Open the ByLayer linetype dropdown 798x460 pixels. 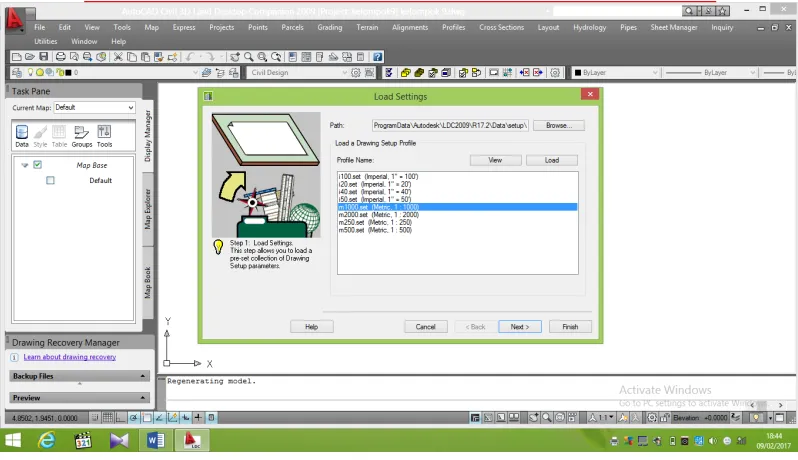click(x=753, y=73)
